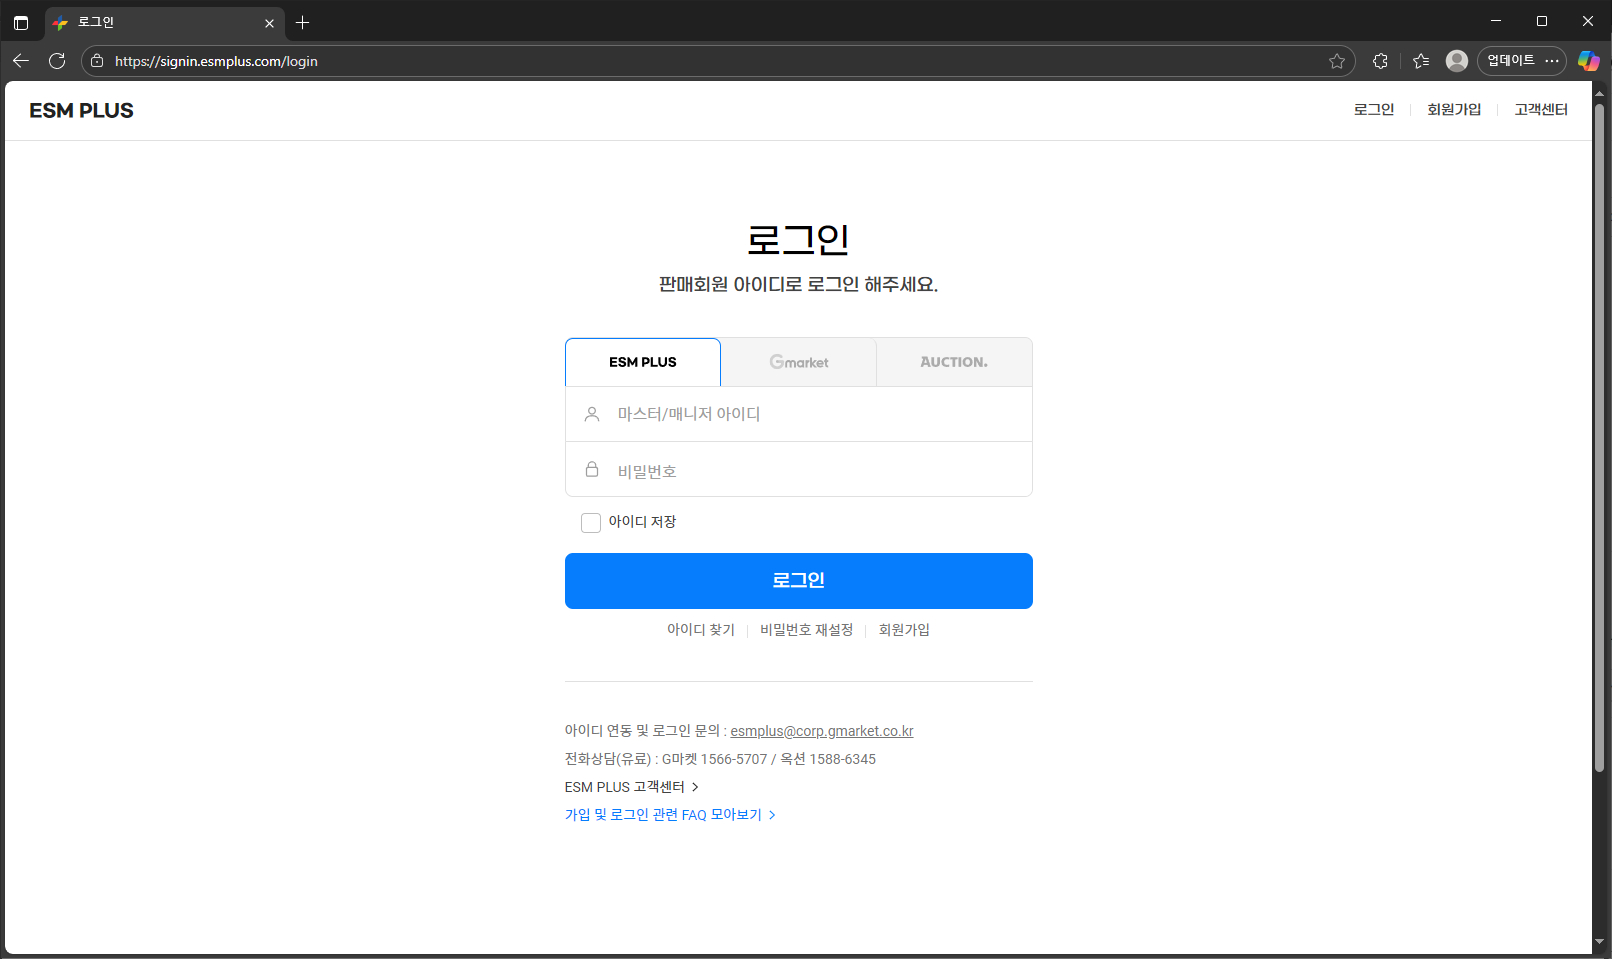Open the favorites list icon

point(1421,61)
